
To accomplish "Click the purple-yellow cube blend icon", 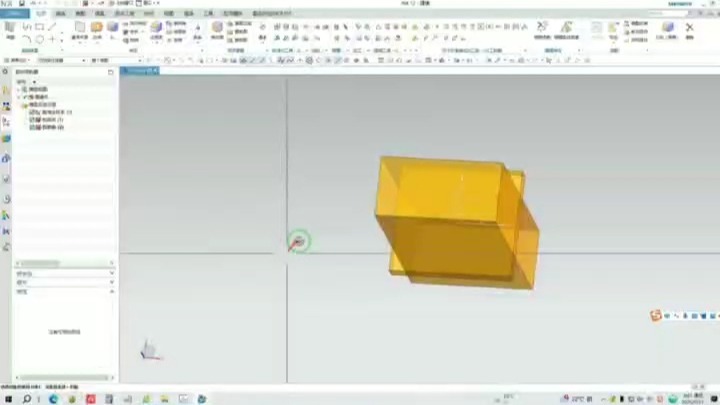I will pos(156,28).
